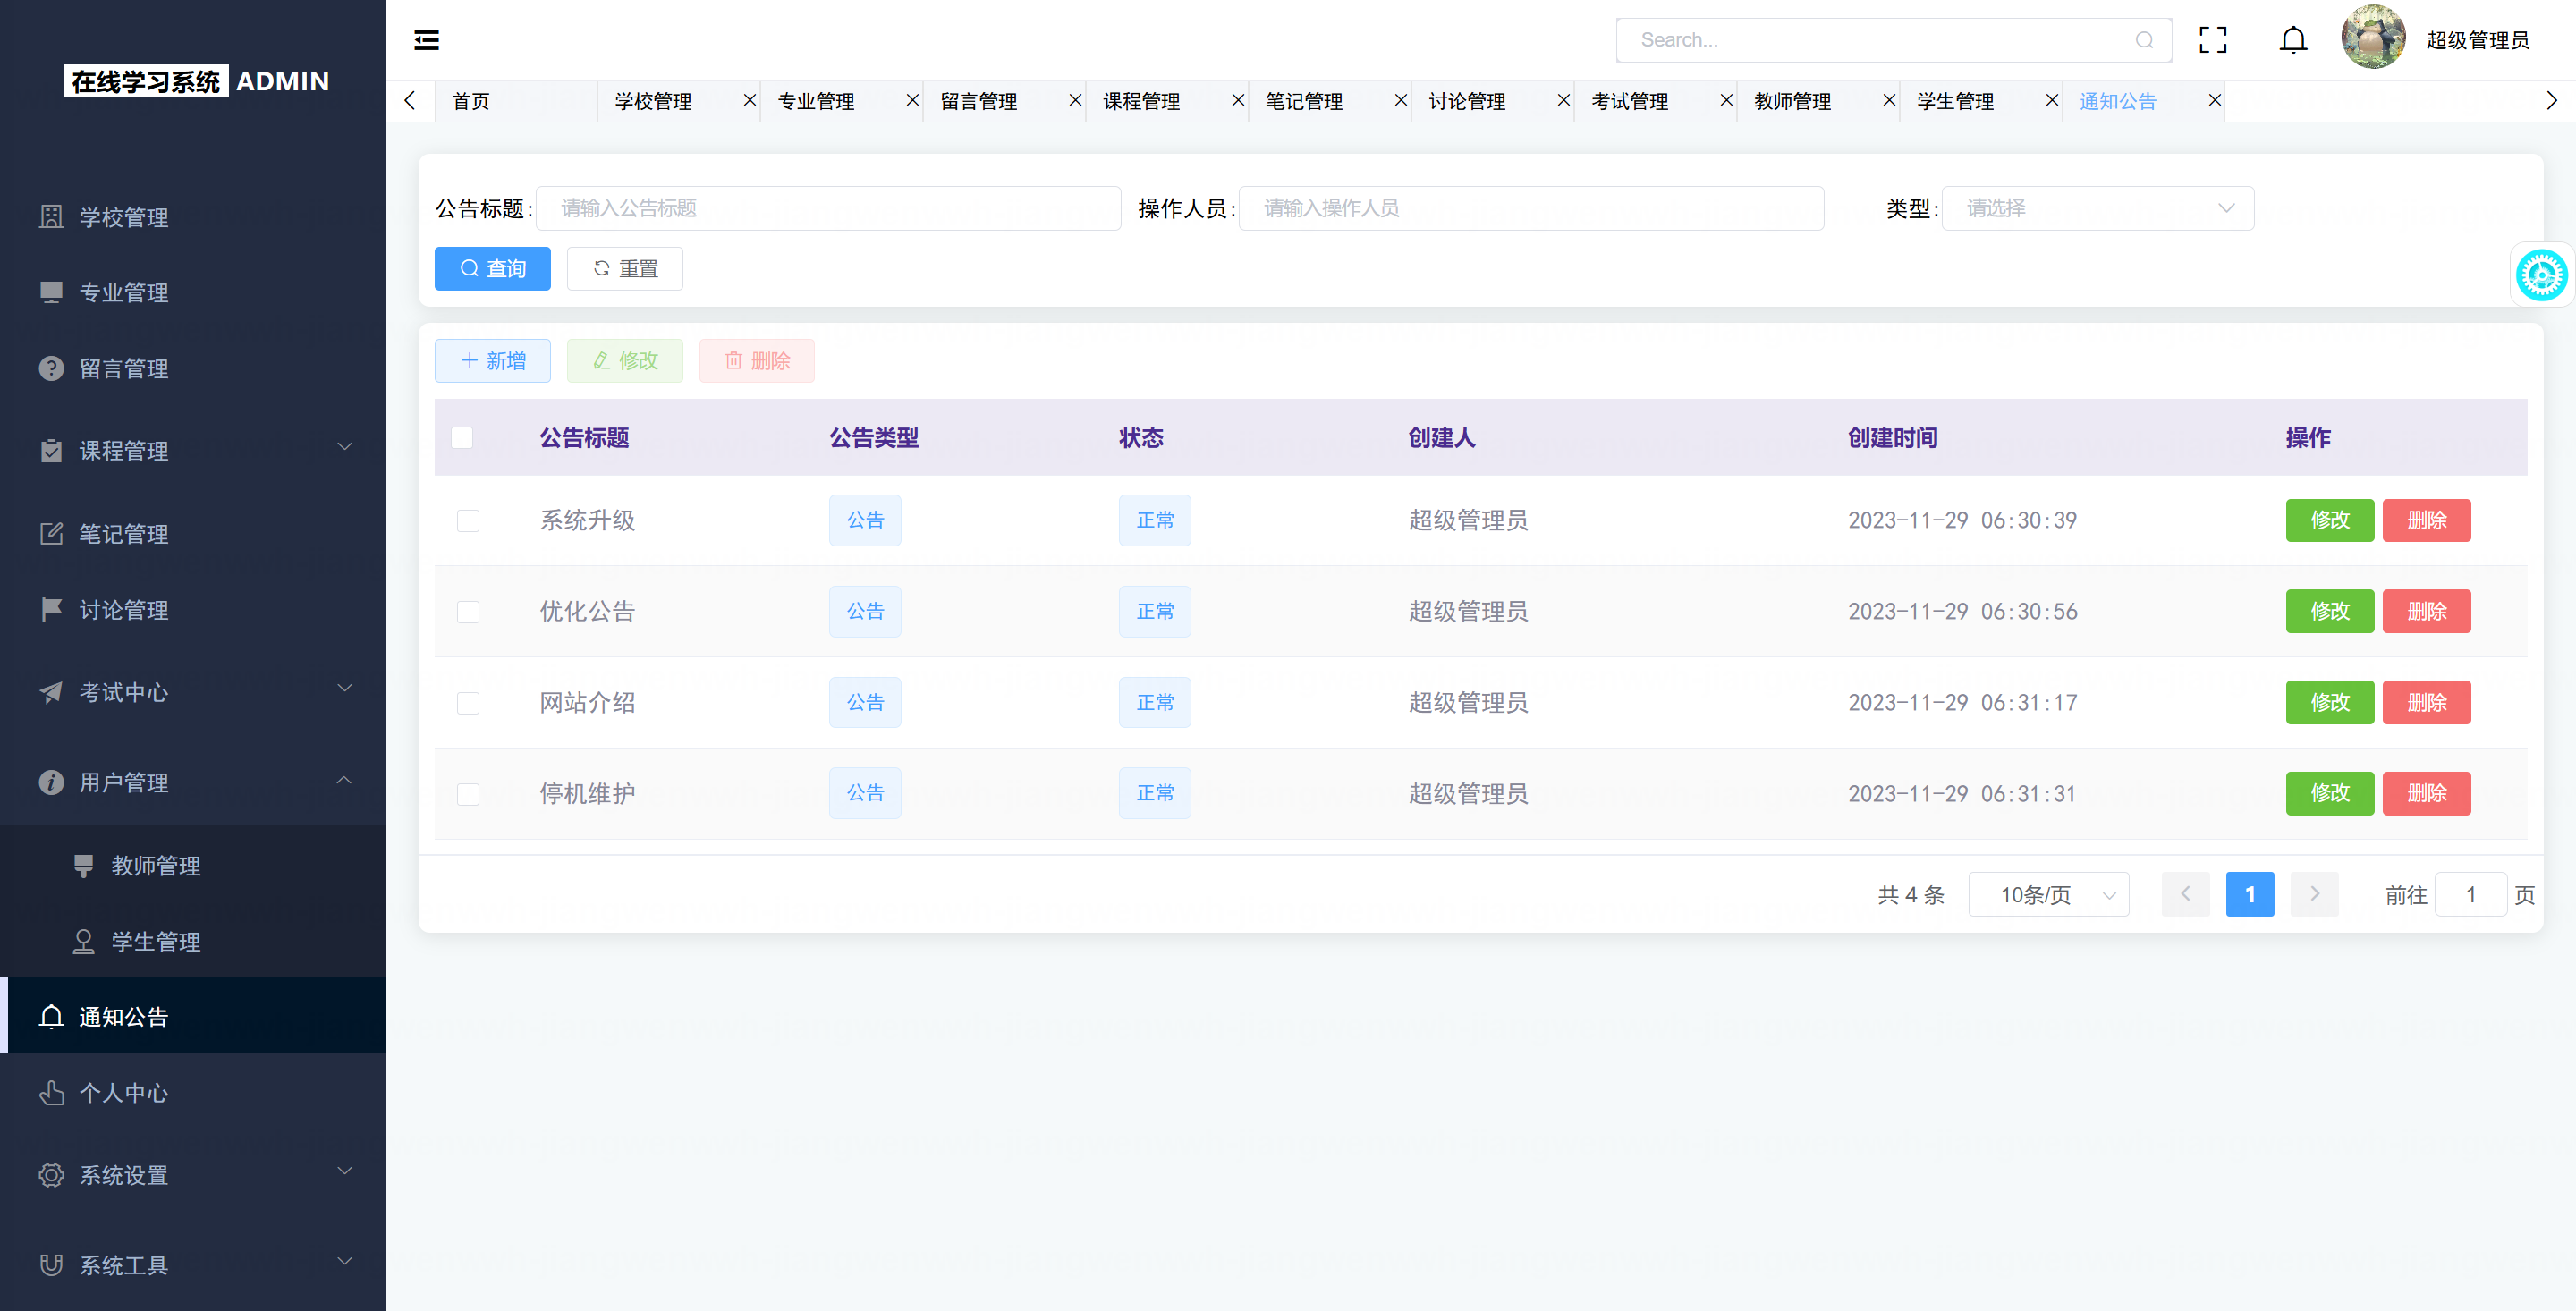Screen dimensions: 2576x1311
Task: Switch to the 课程管理 tab
Action: pos(1141,101)
